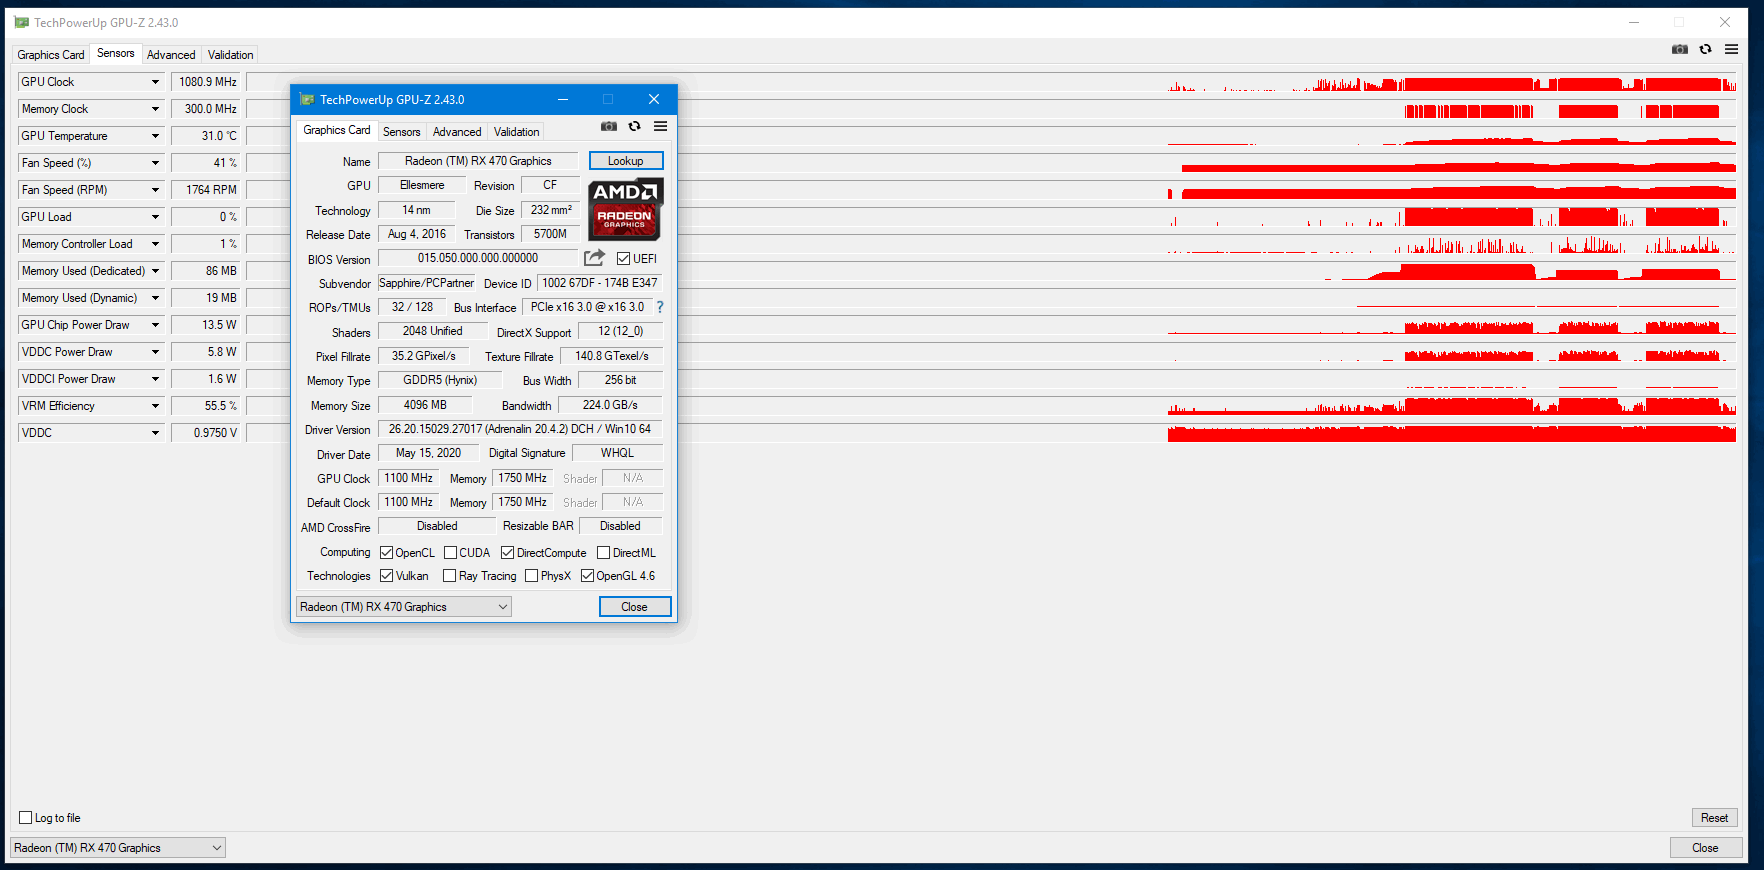The width and height of the screenshot is (1764, 870).
Task: Open the VRM Efficiency sensor dropdown
Action: 155,406
